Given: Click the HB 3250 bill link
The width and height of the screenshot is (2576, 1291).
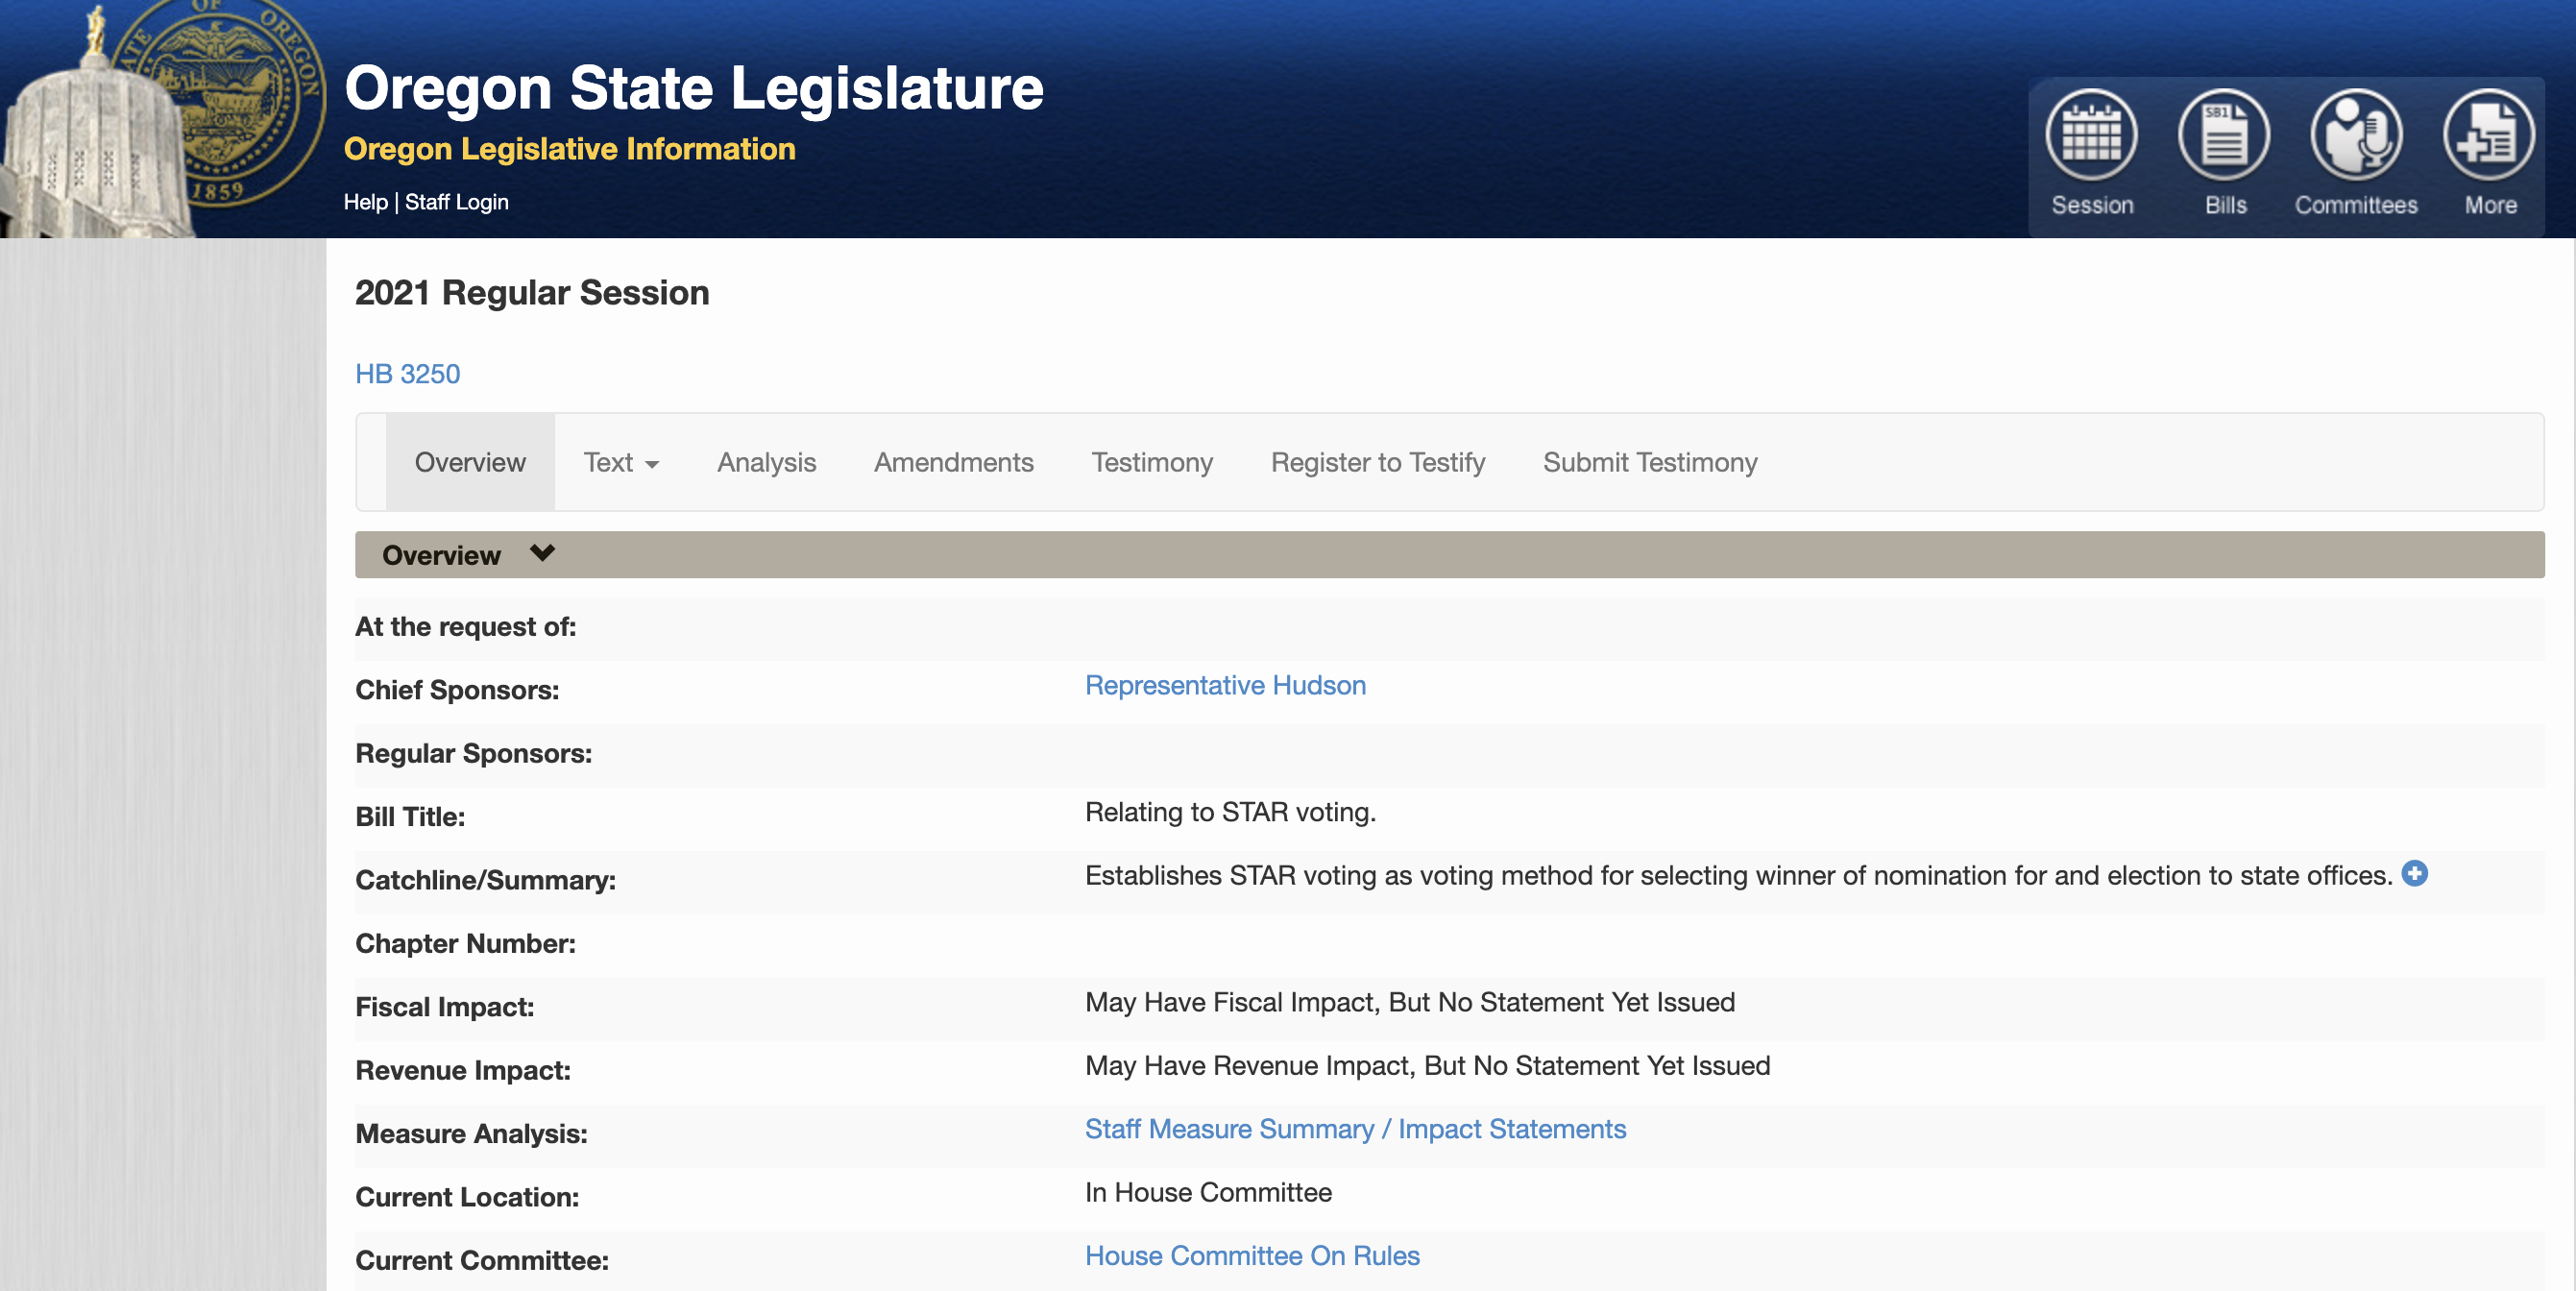Looking at the screenshot, I should click(x=407, y=374).
